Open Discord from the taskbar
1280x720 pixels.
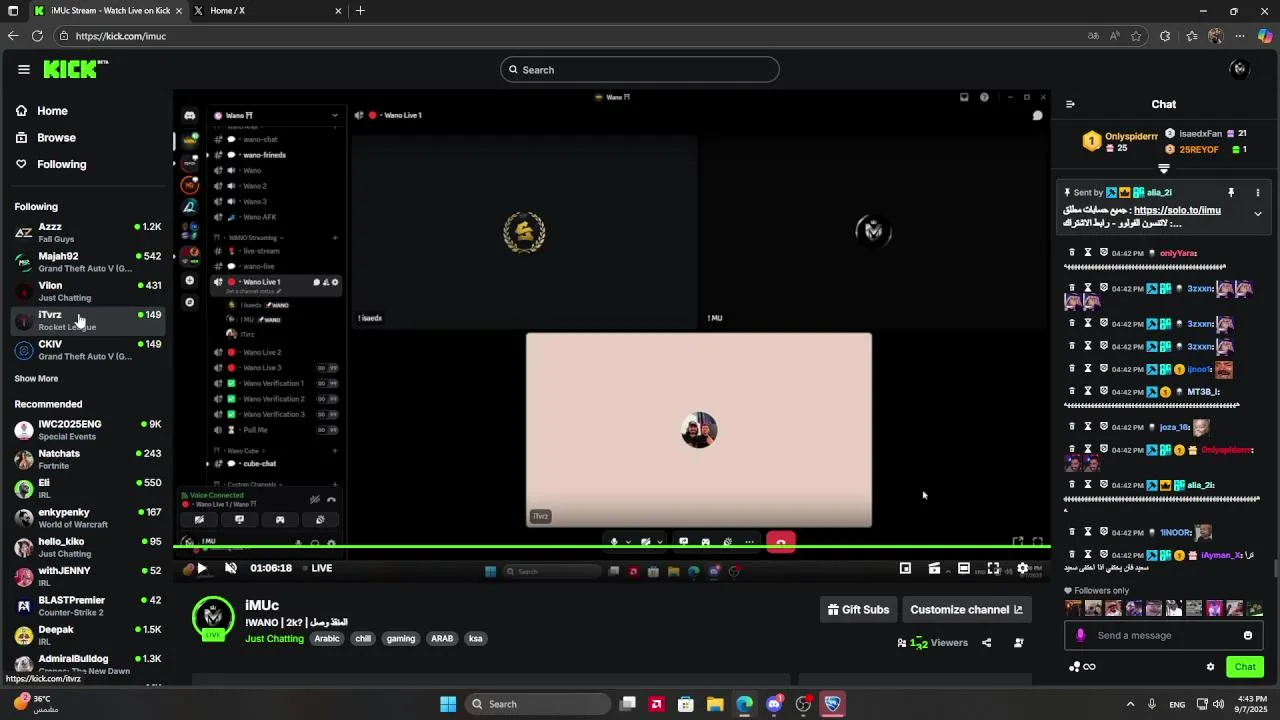(x=774, y=704)
